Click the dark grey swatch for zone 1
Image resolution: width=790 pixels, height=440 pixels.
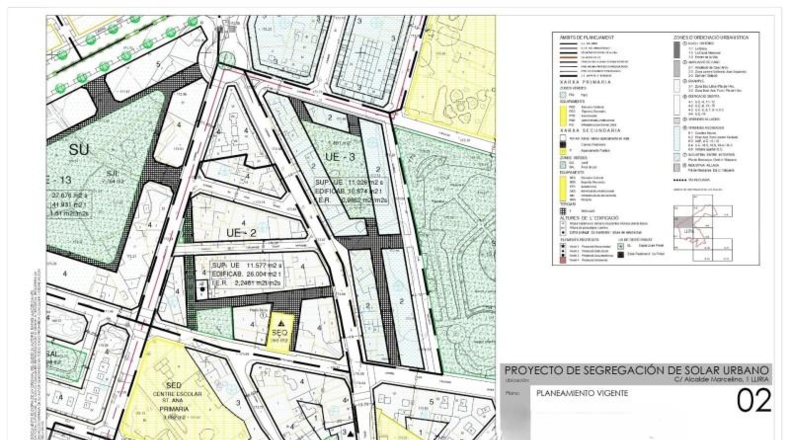click(677, 49)
